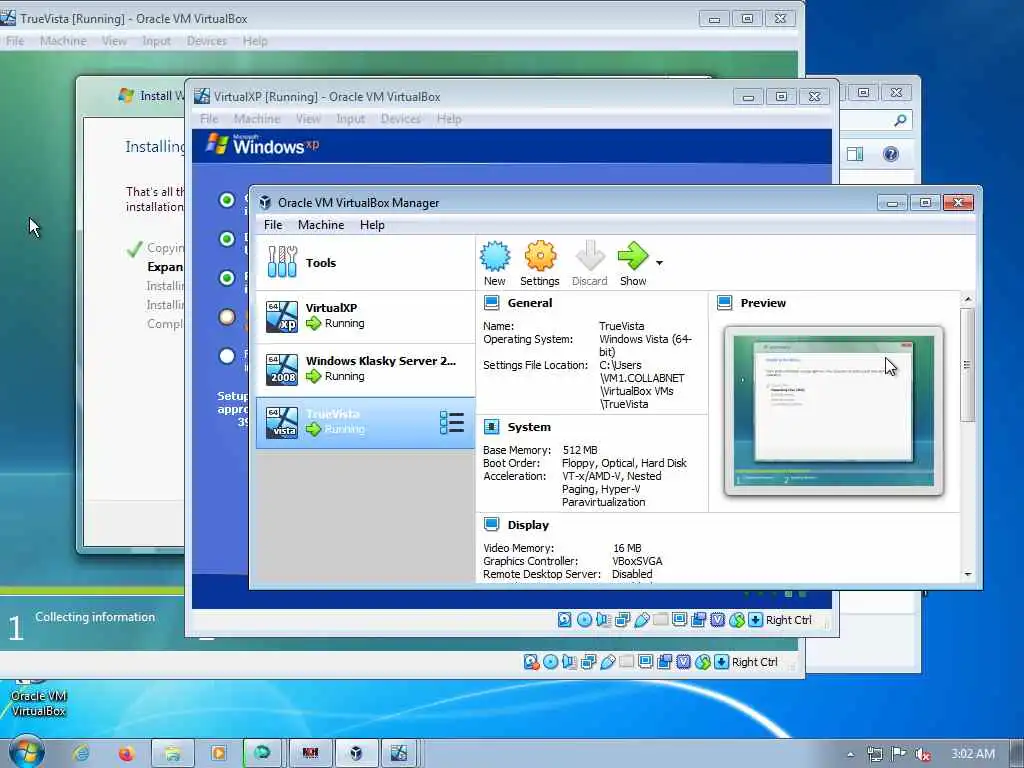Click CPU virtualization V icon in TrueVista window

click(x=683, y=662)
